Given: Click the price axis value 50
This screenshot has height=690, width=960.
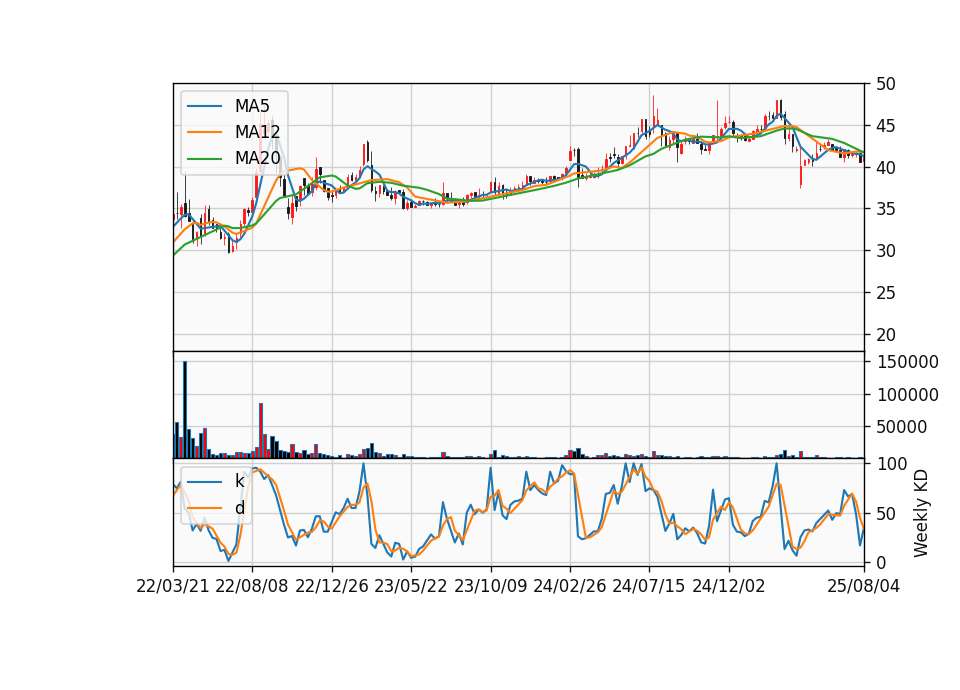Looking at the screenshot, I should tap(885, 84).
